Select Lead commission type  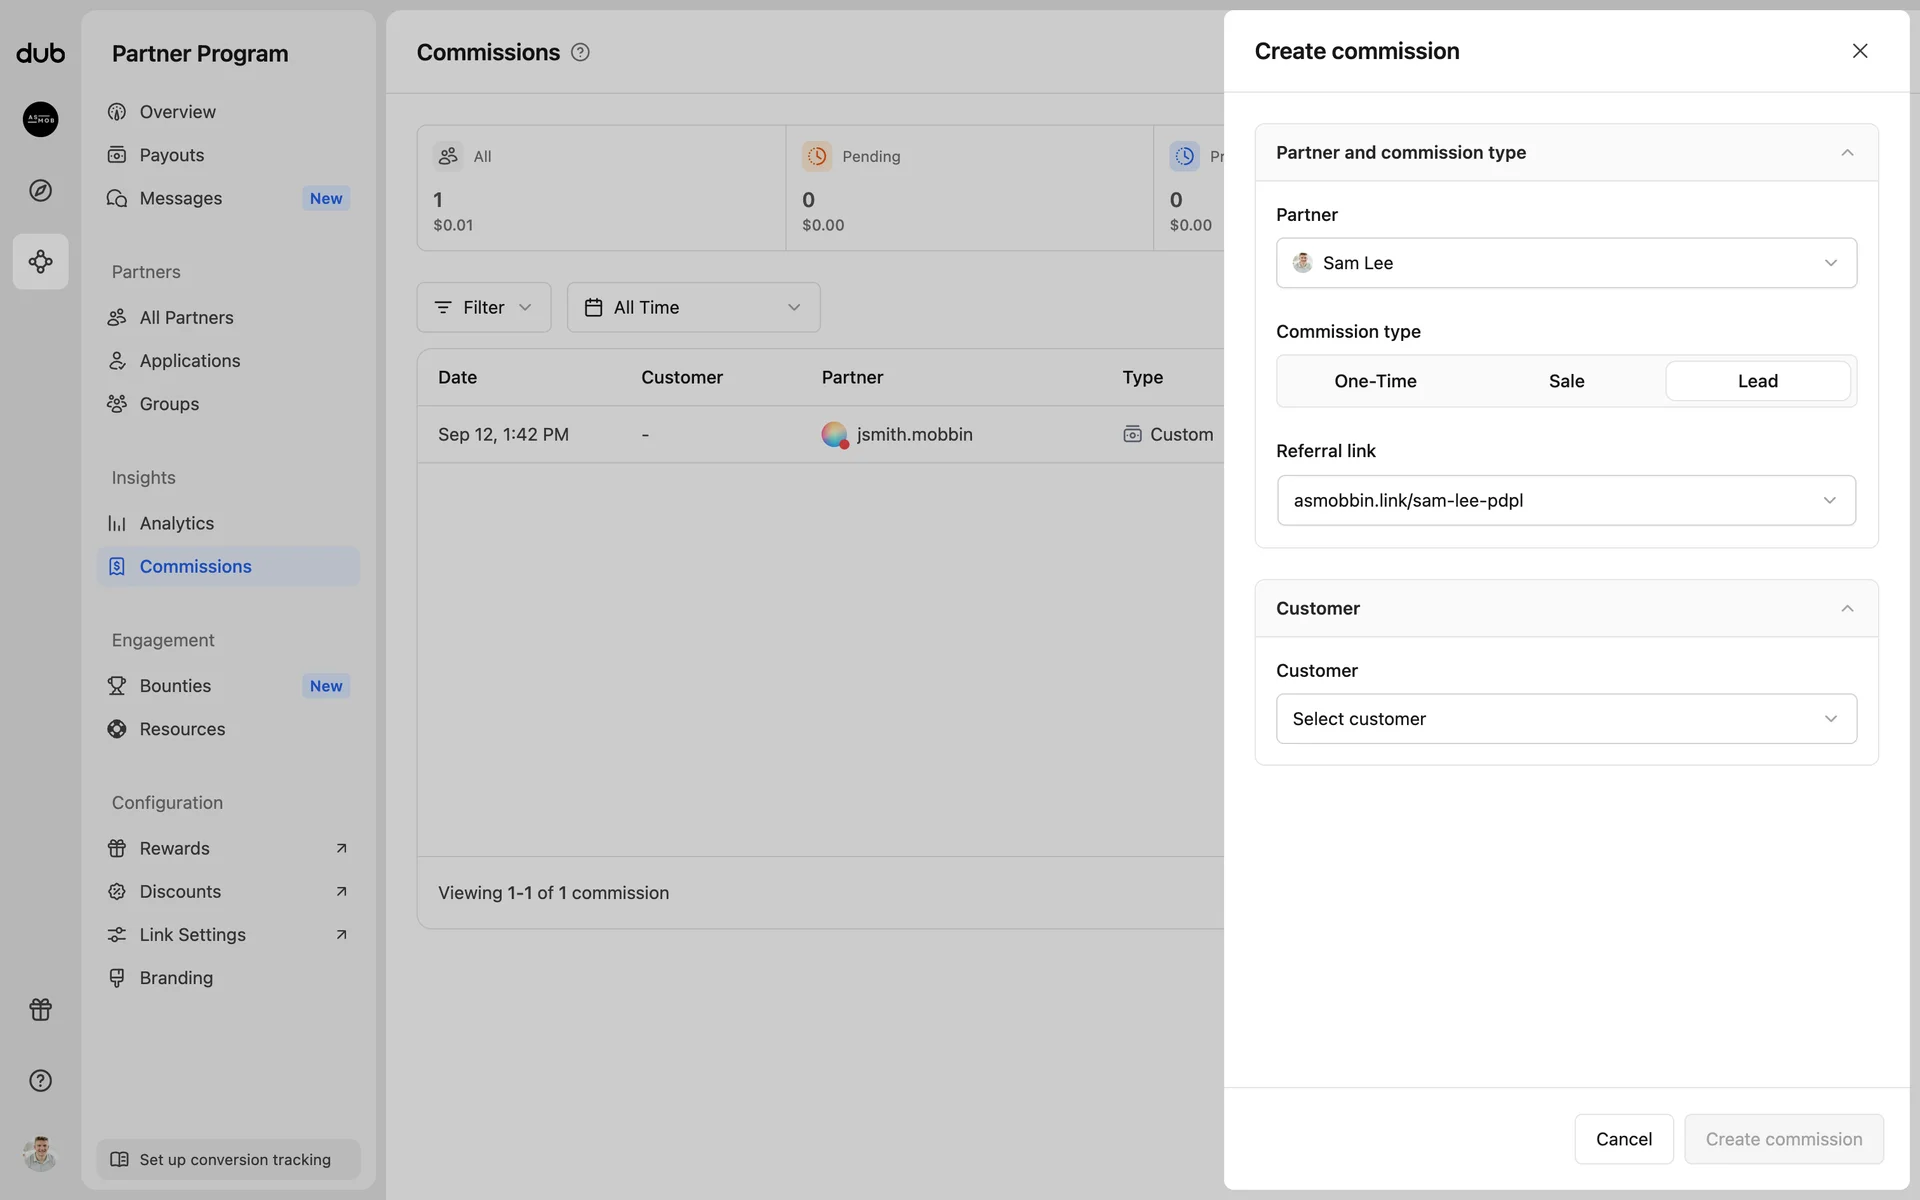(1757, 381)
